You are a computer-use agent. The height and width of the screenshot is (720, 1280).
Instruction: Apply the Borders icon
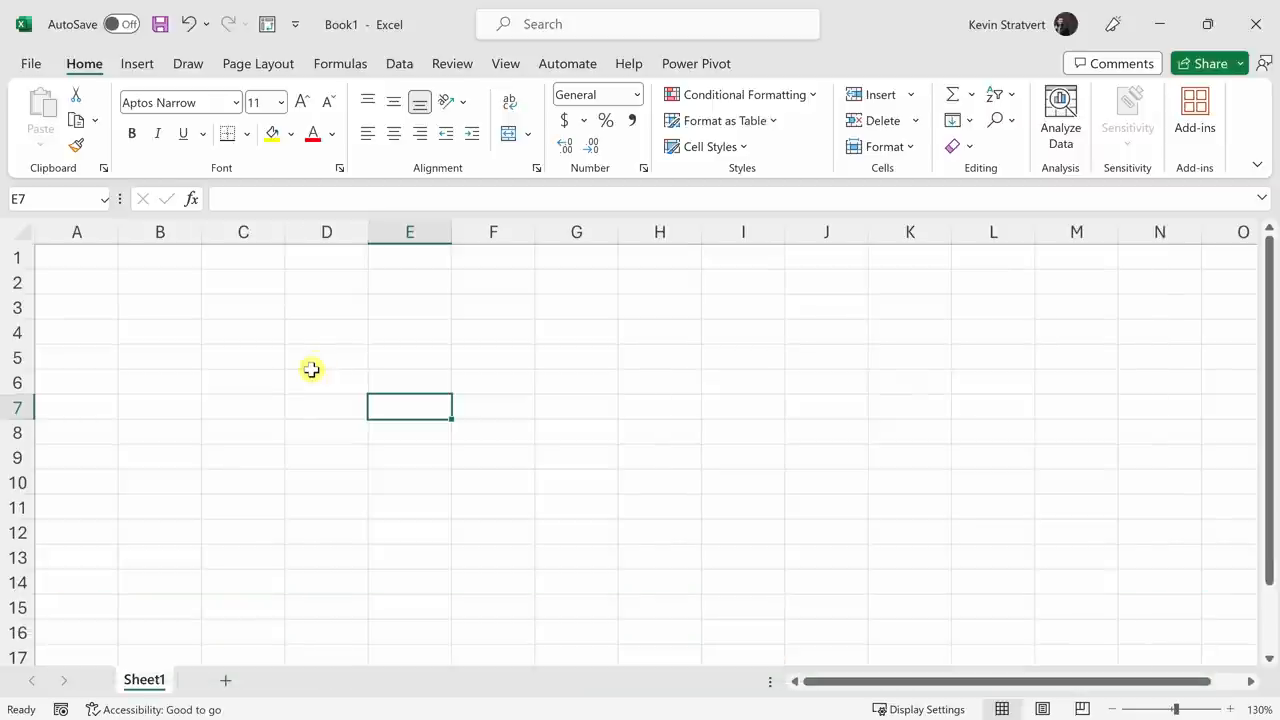coord(227,134)
